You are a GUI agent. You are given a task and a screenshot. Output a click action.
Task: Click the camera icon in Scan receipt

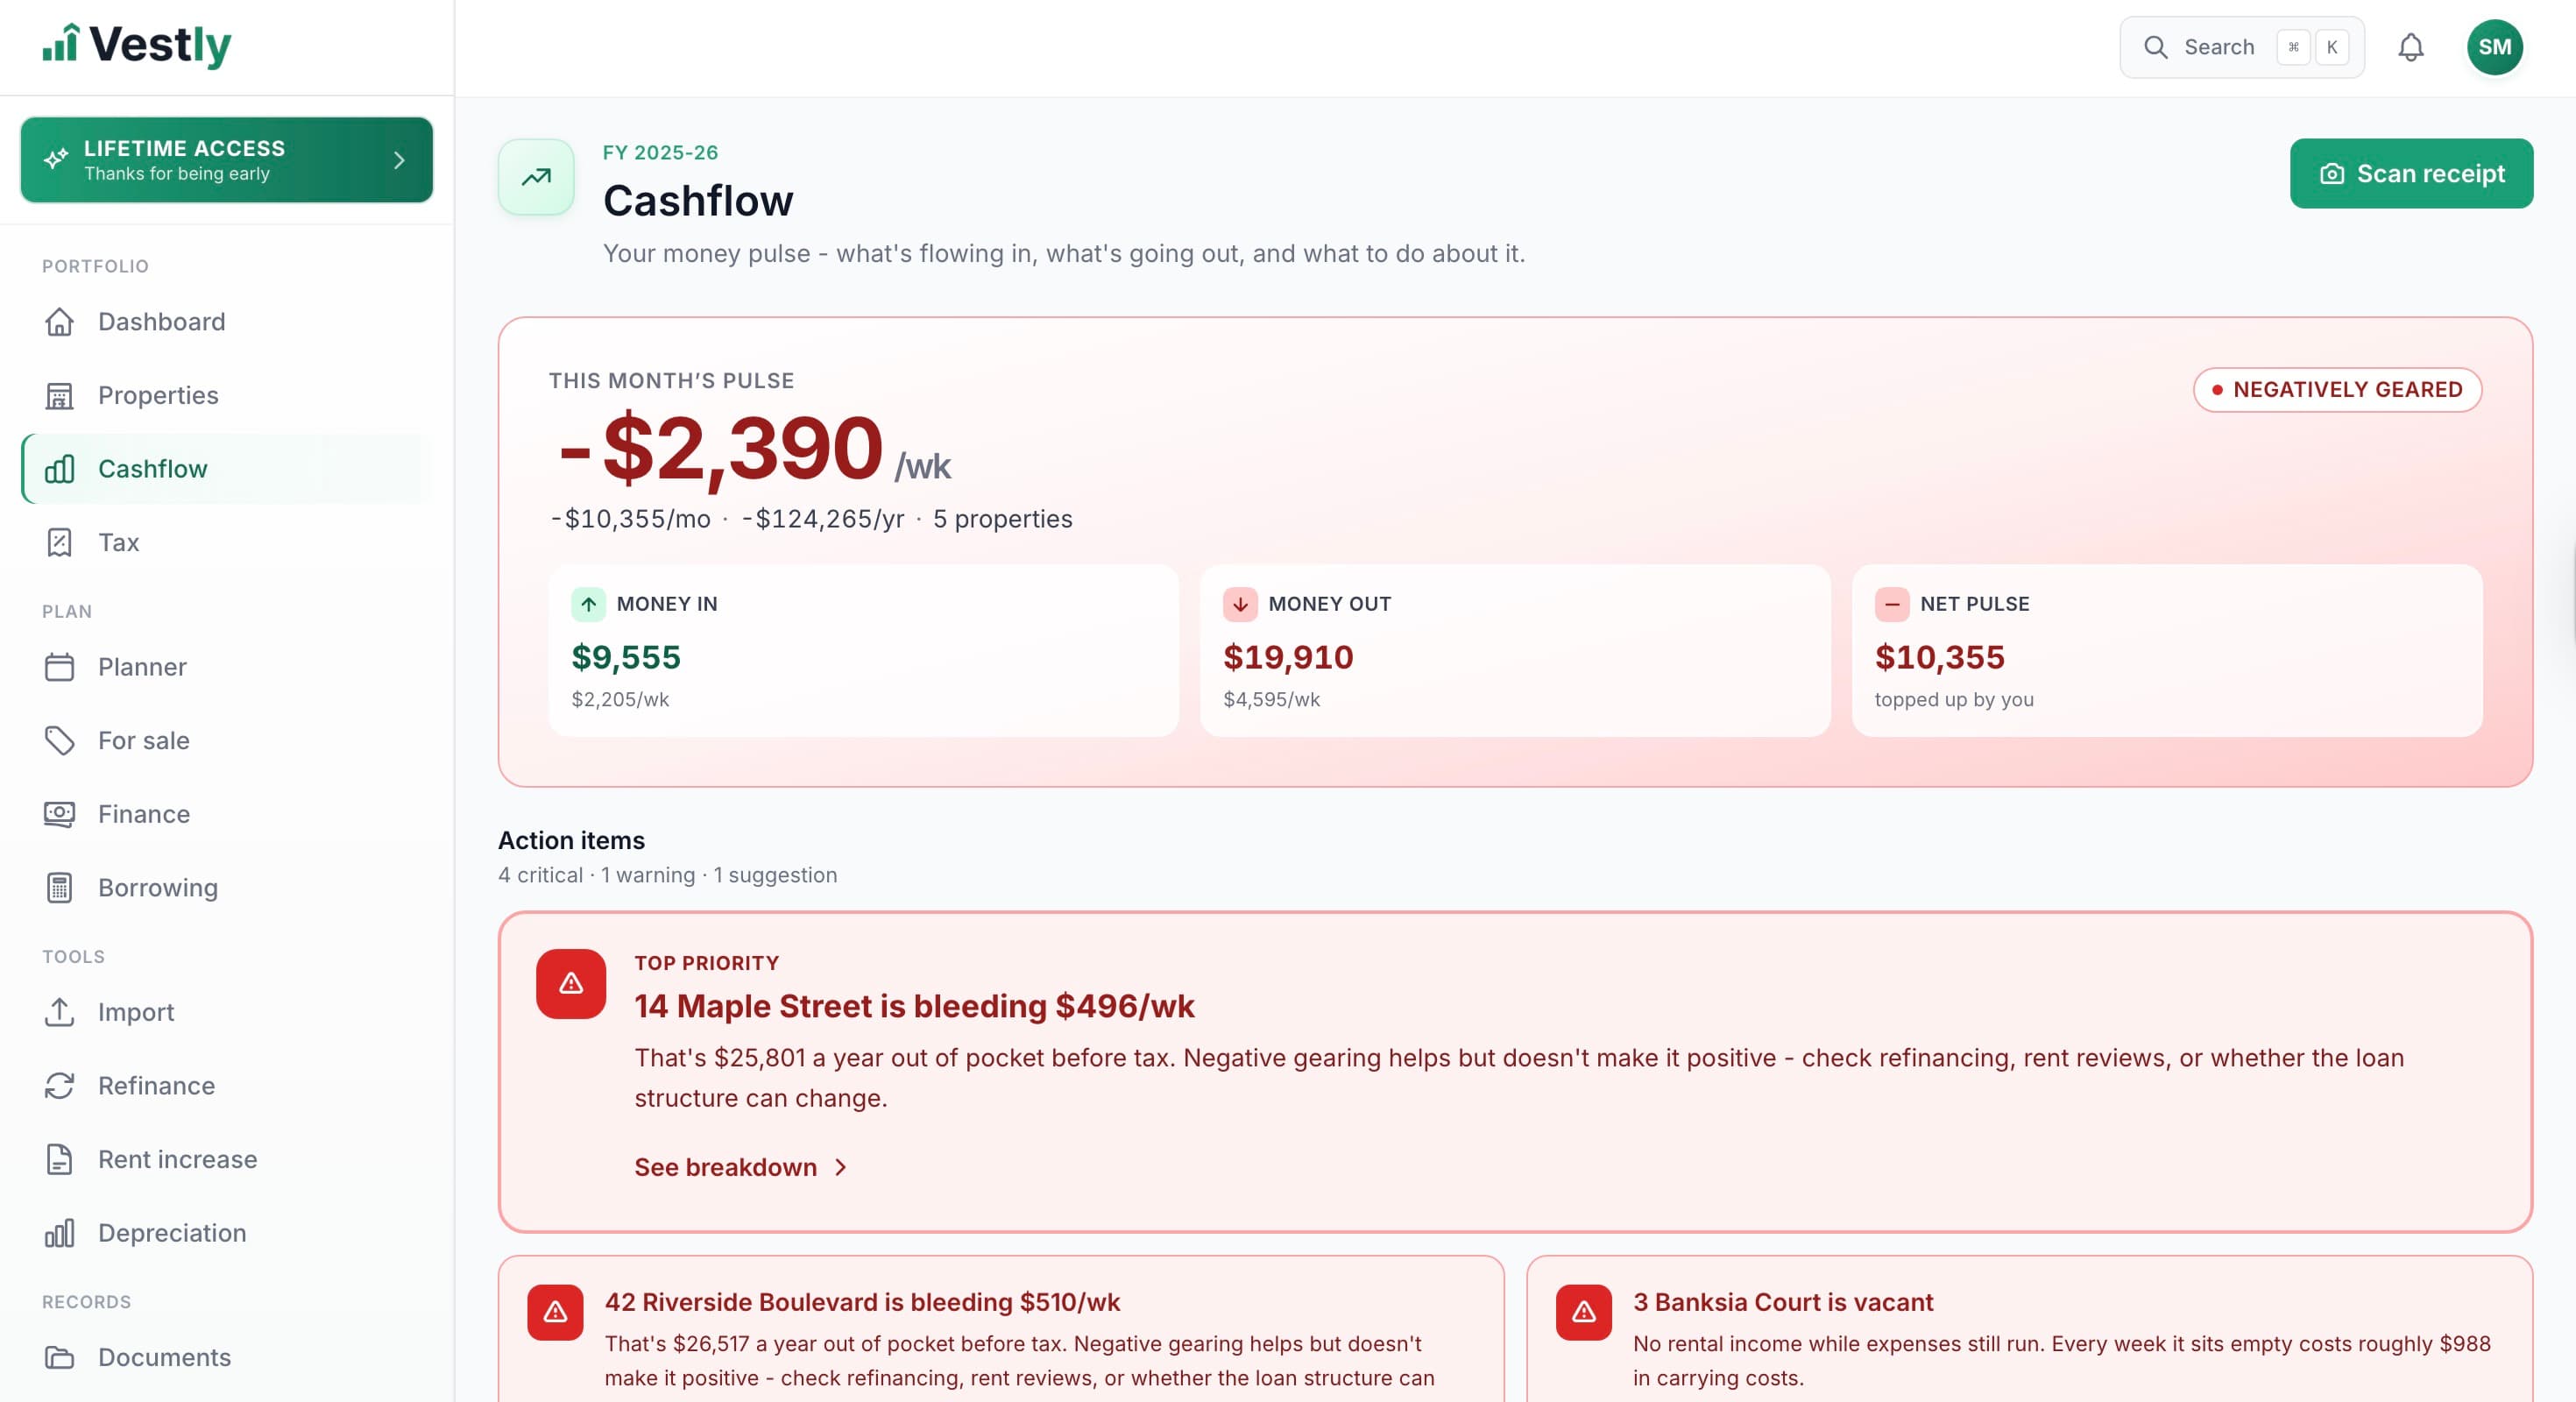coord(2331,174)
